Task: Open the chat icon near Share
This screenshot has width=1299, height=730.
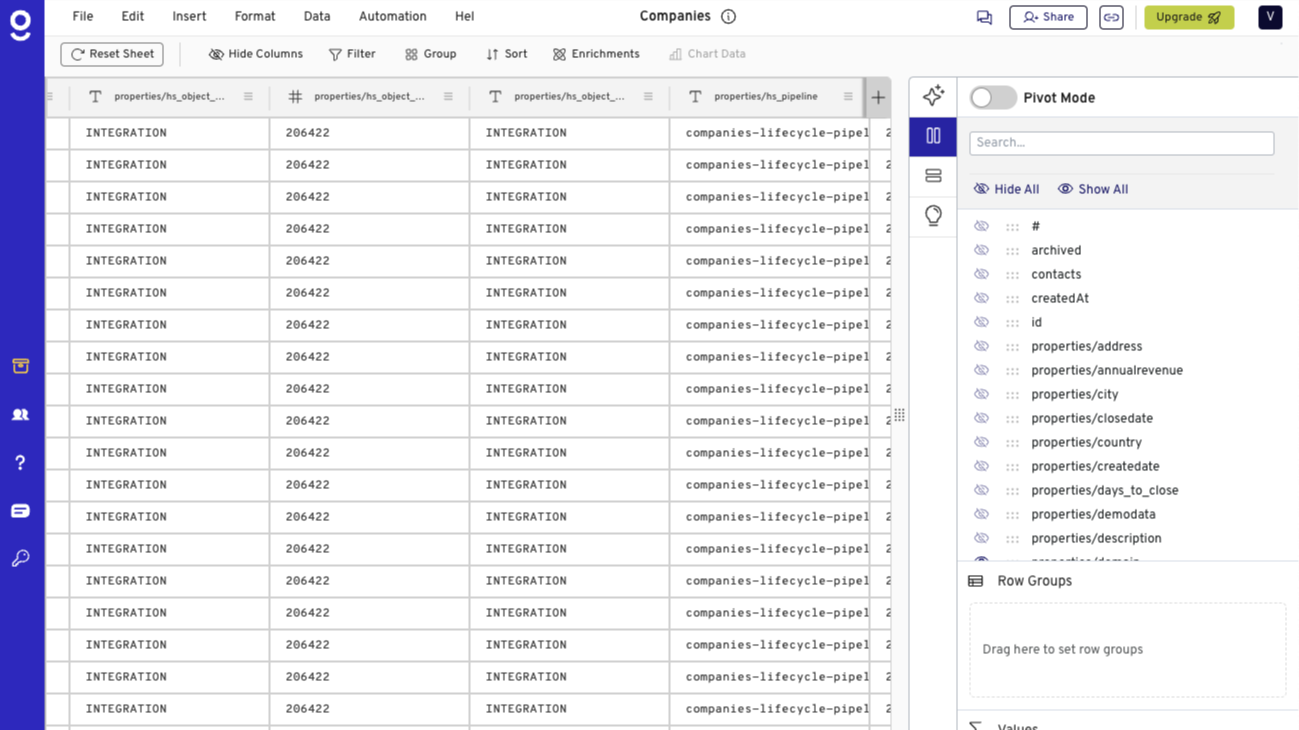Action: [984, 17]
